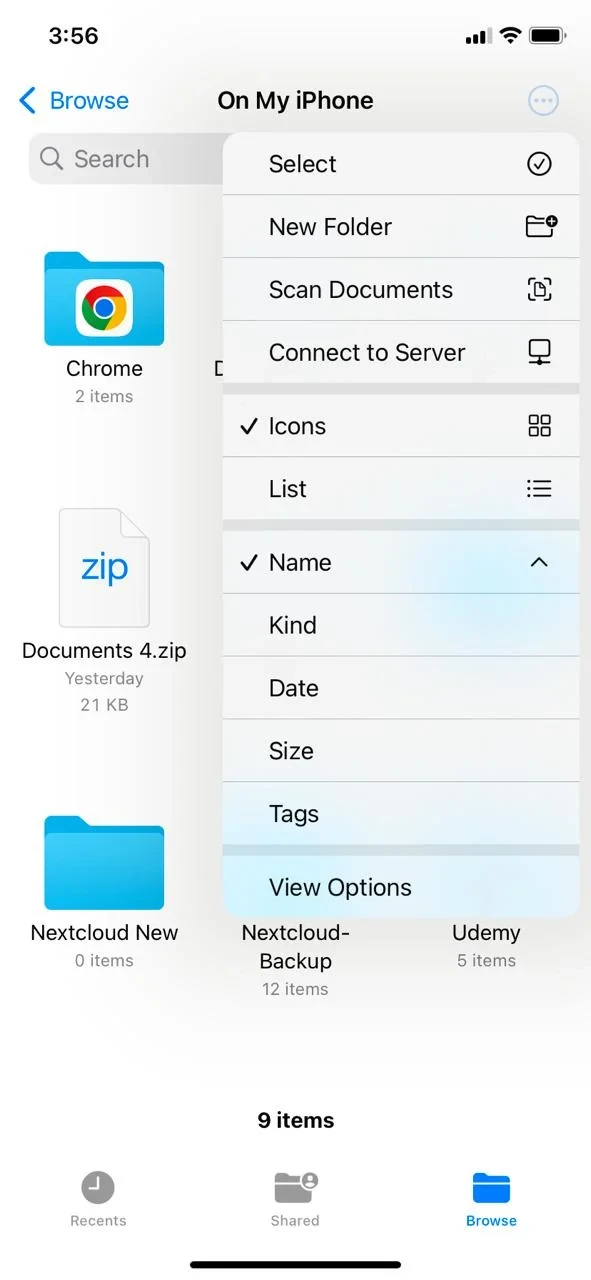
Task: Tap the ellipsis more options icon
Action: (x=542, y=100)
